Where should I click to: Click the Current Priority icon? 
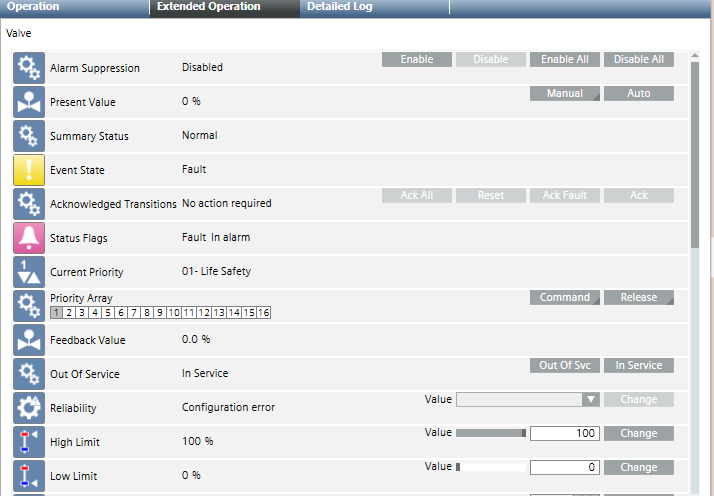coord(29,272)
